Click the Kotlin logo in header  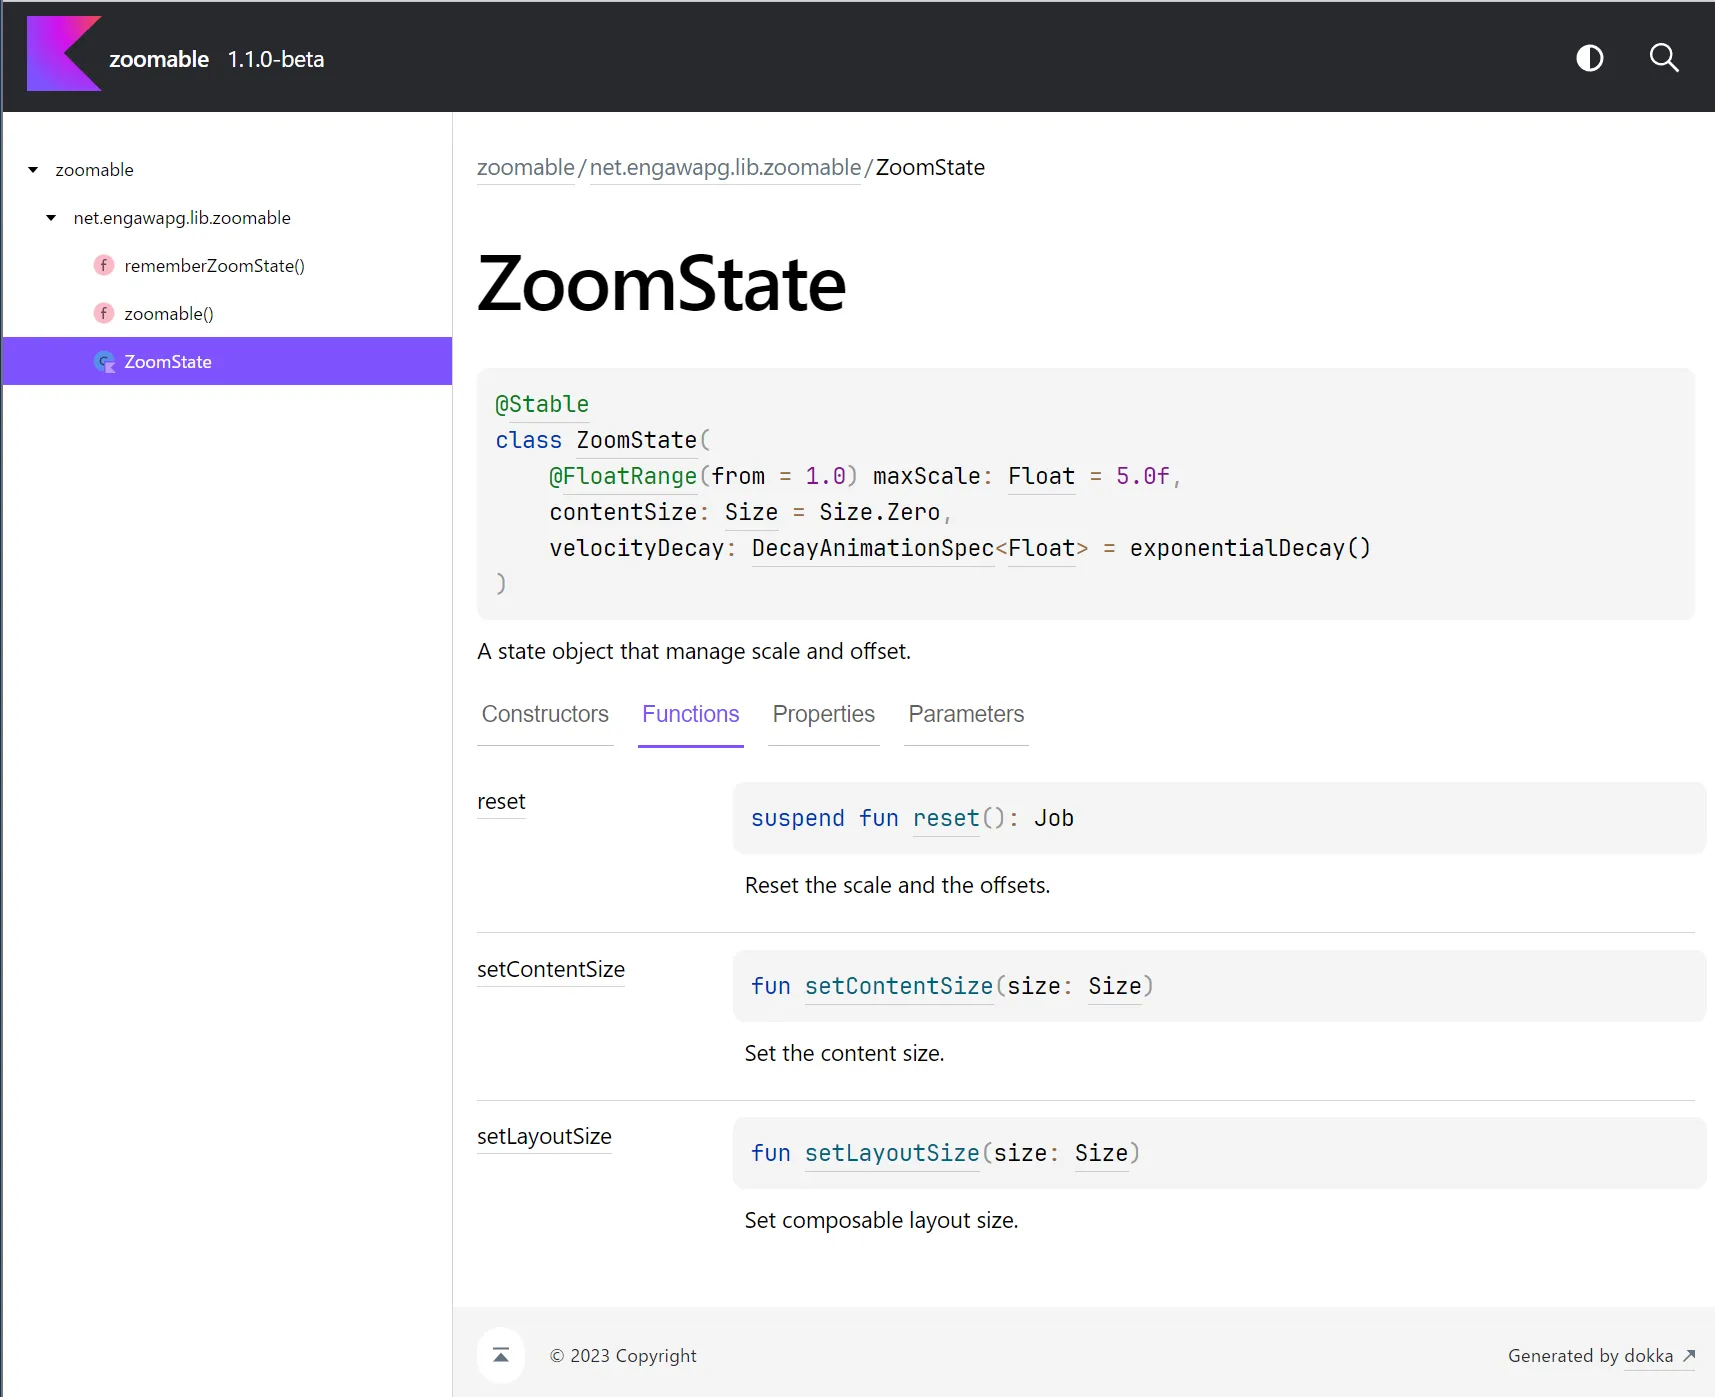pyautogui.click(x=63, y=55)
